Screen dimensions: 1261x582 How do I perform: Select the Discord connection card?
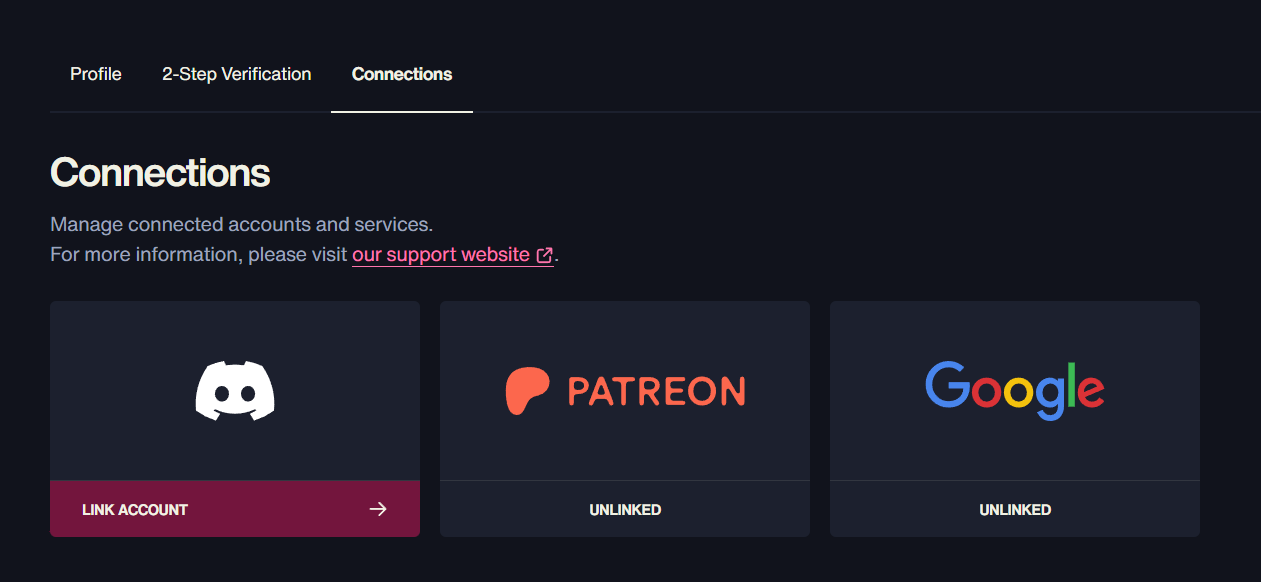[235, 419]
